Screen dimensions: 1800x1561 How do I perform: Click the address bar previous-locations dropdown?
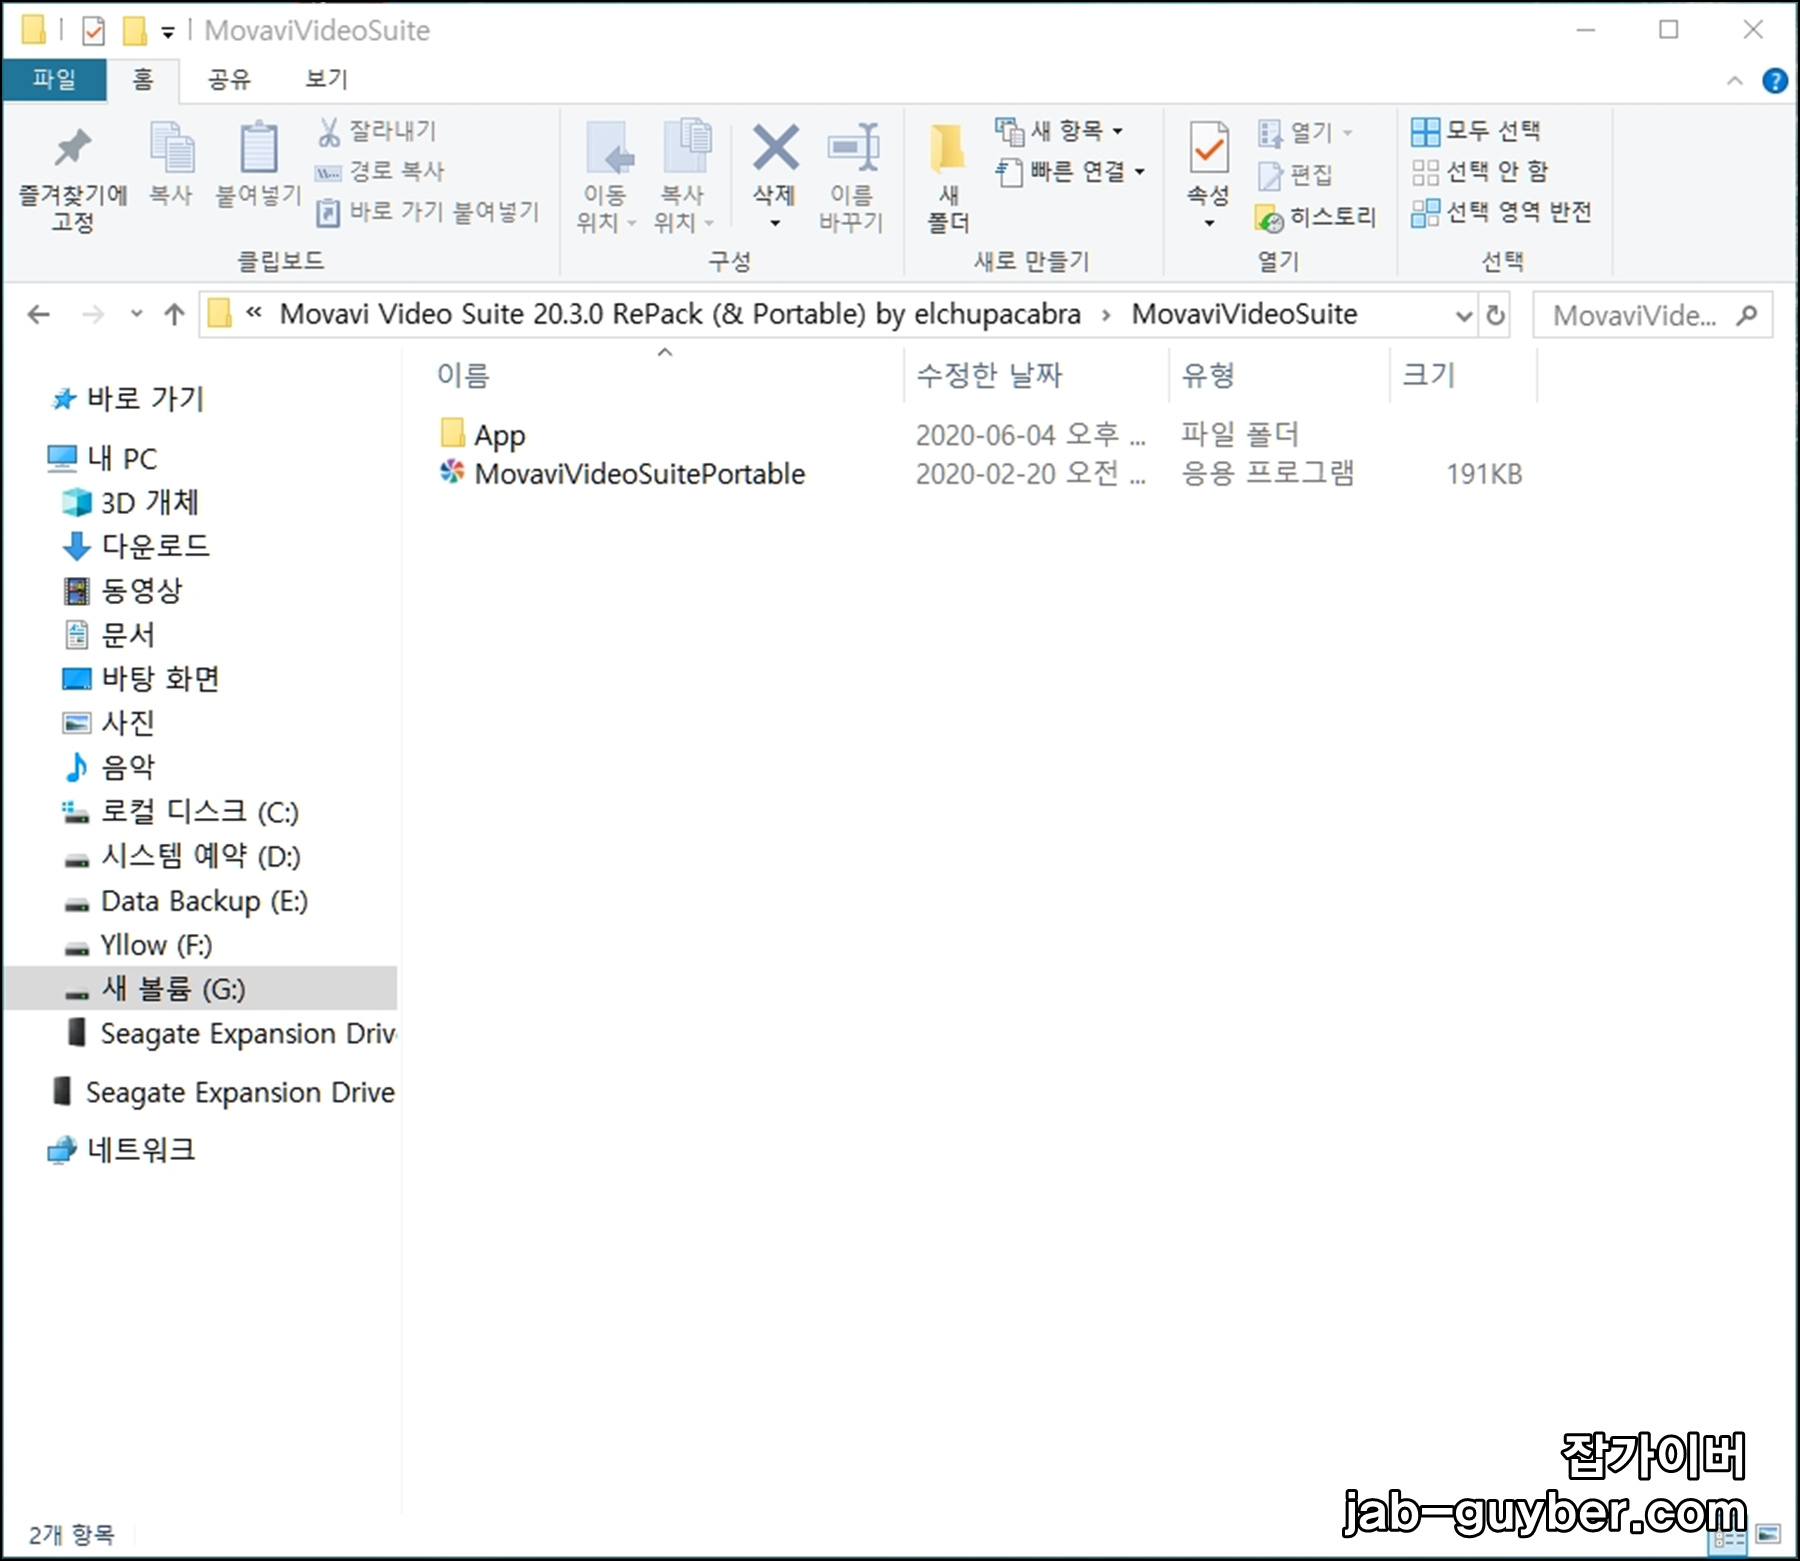tap(1463, 316)
